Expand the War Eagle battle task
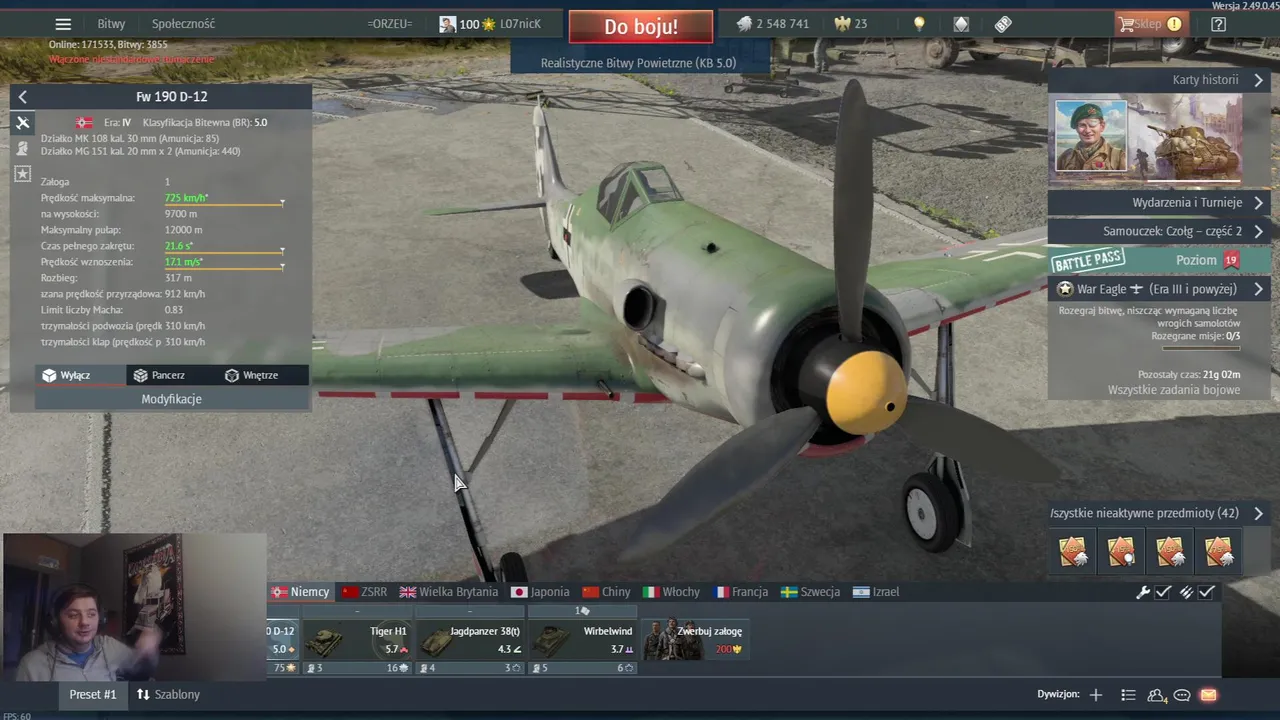The height and width of the screenshot is (720, 1280). pos(1160,289)
